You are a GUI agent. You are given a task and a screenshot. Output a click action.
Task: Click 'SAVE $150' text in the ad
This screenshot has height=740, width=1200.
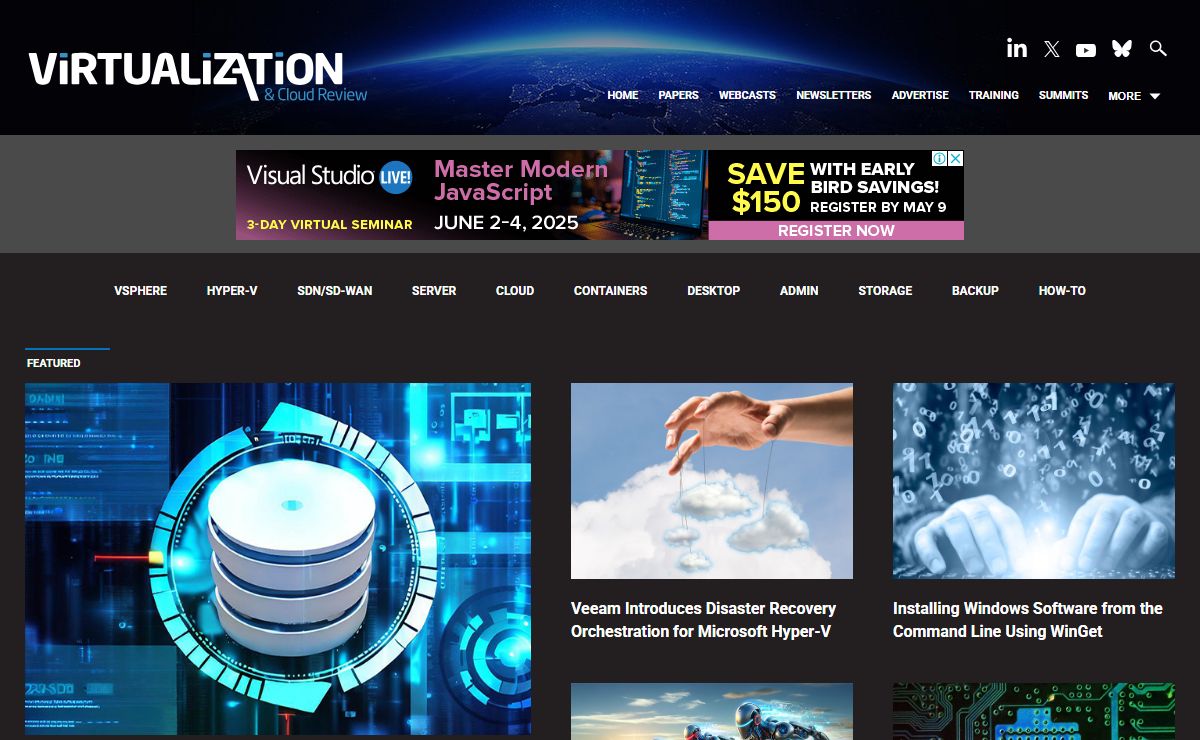click(766, 188)
